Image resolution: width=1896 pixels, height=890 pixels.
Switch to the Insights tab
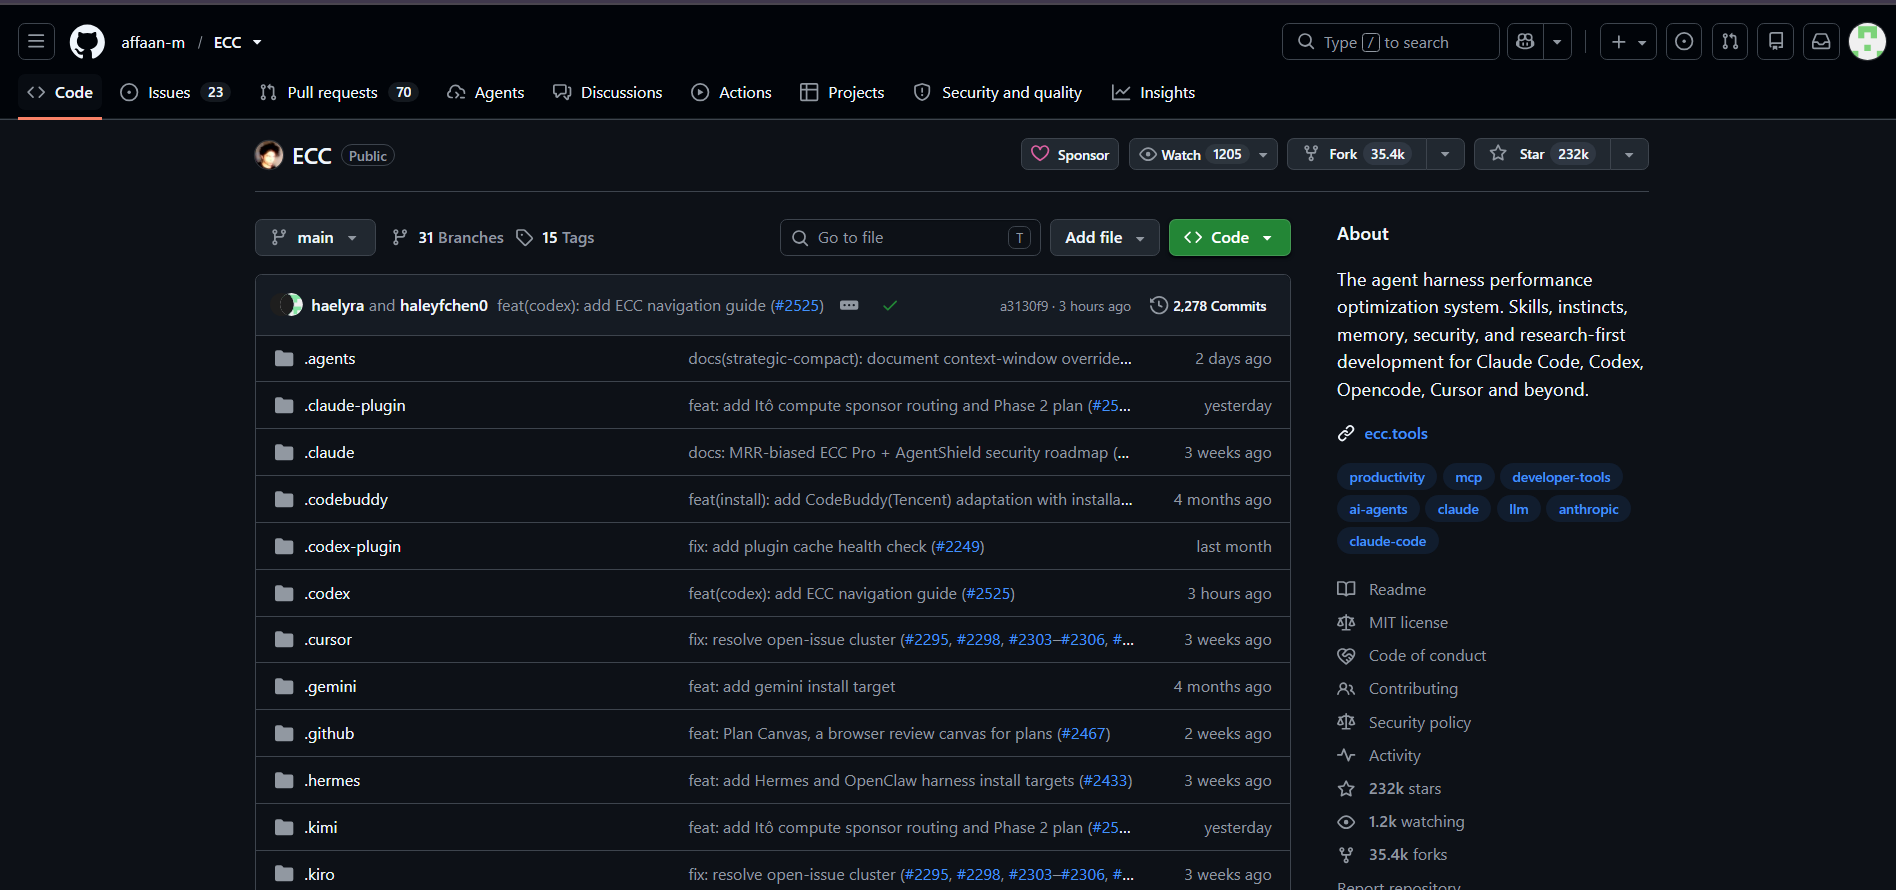pyautogui.click(x=1154, y=92)
